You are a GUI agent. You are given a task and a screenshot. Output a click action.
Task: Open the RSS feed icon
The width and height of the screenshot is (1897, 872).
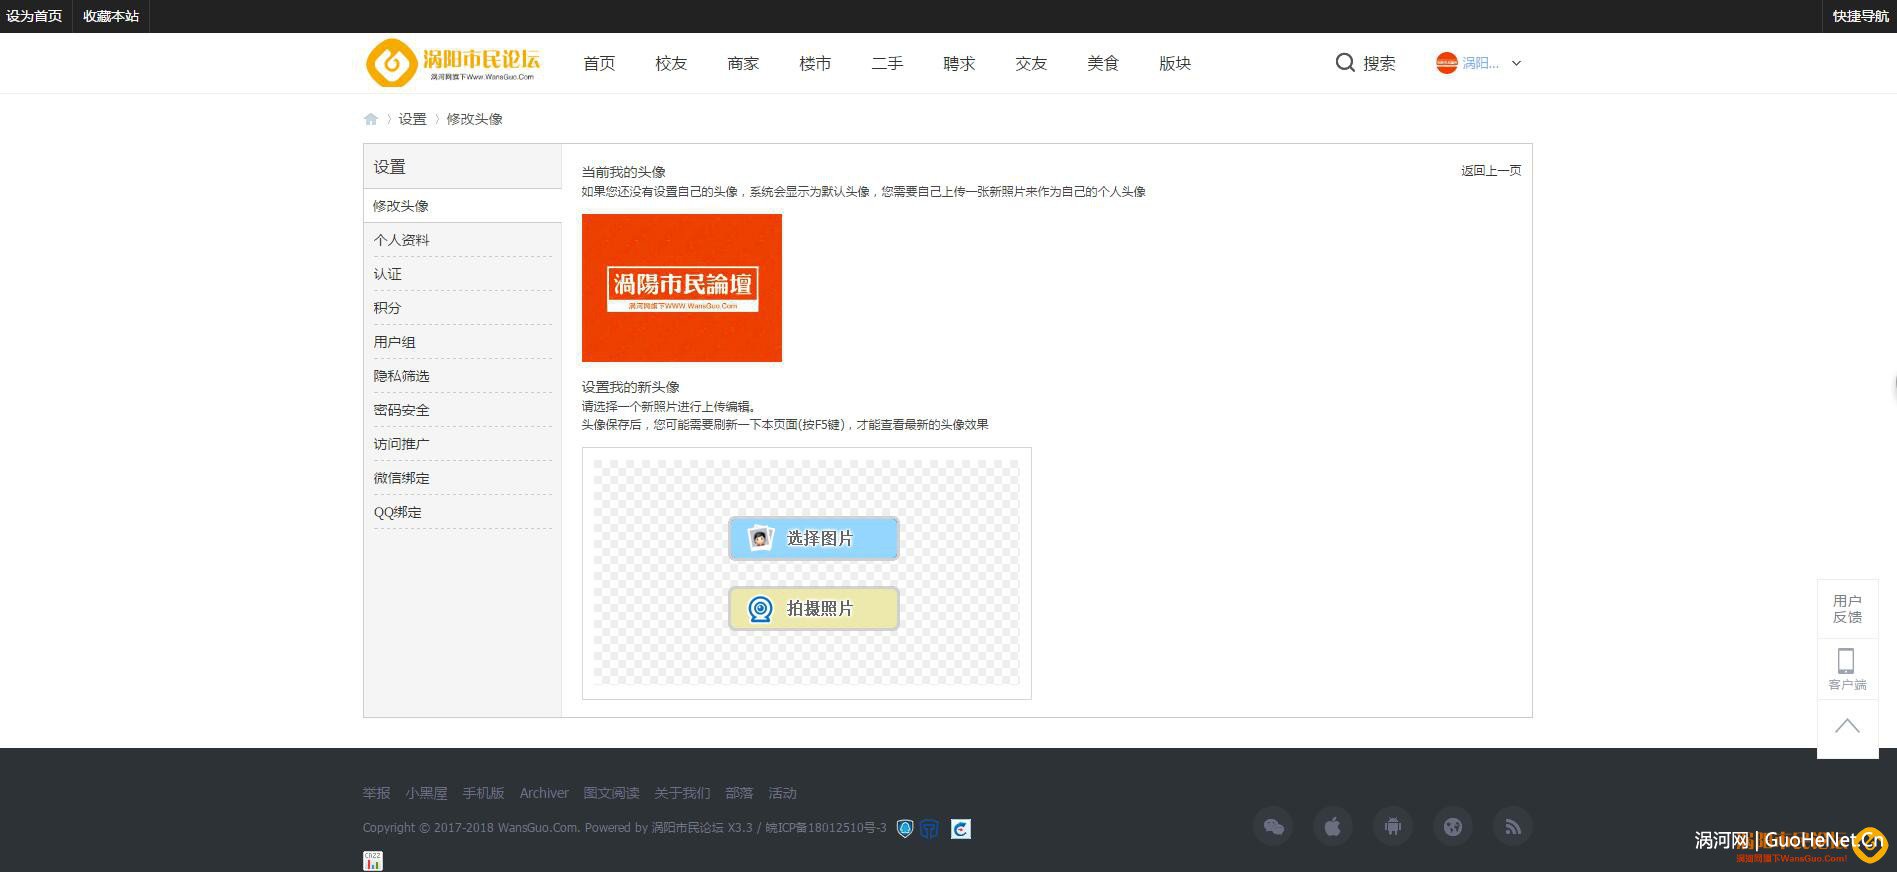[x=1513, y=827]
